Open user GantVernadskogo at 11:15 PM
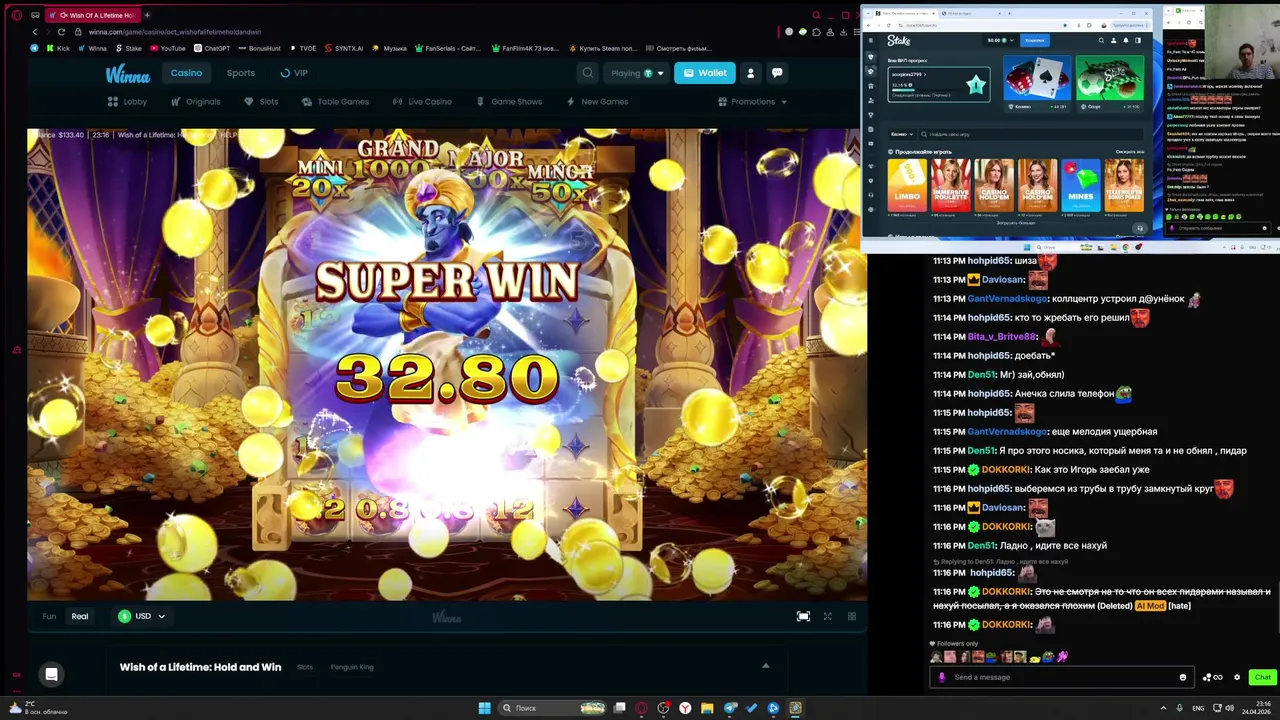The image size is (1280, 720). pos(1007,432)
